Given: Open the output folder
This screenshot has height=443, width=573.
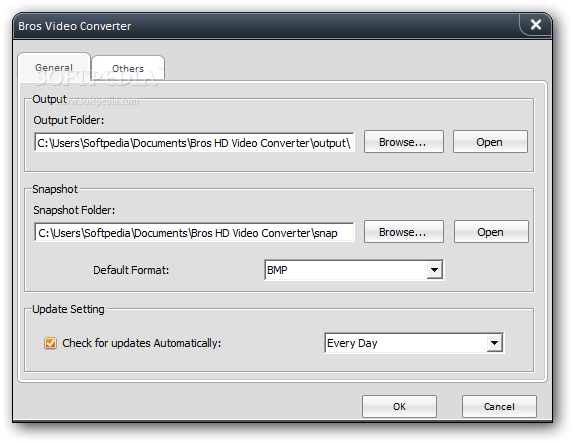Looking at the screenshot, I should 490,142.
